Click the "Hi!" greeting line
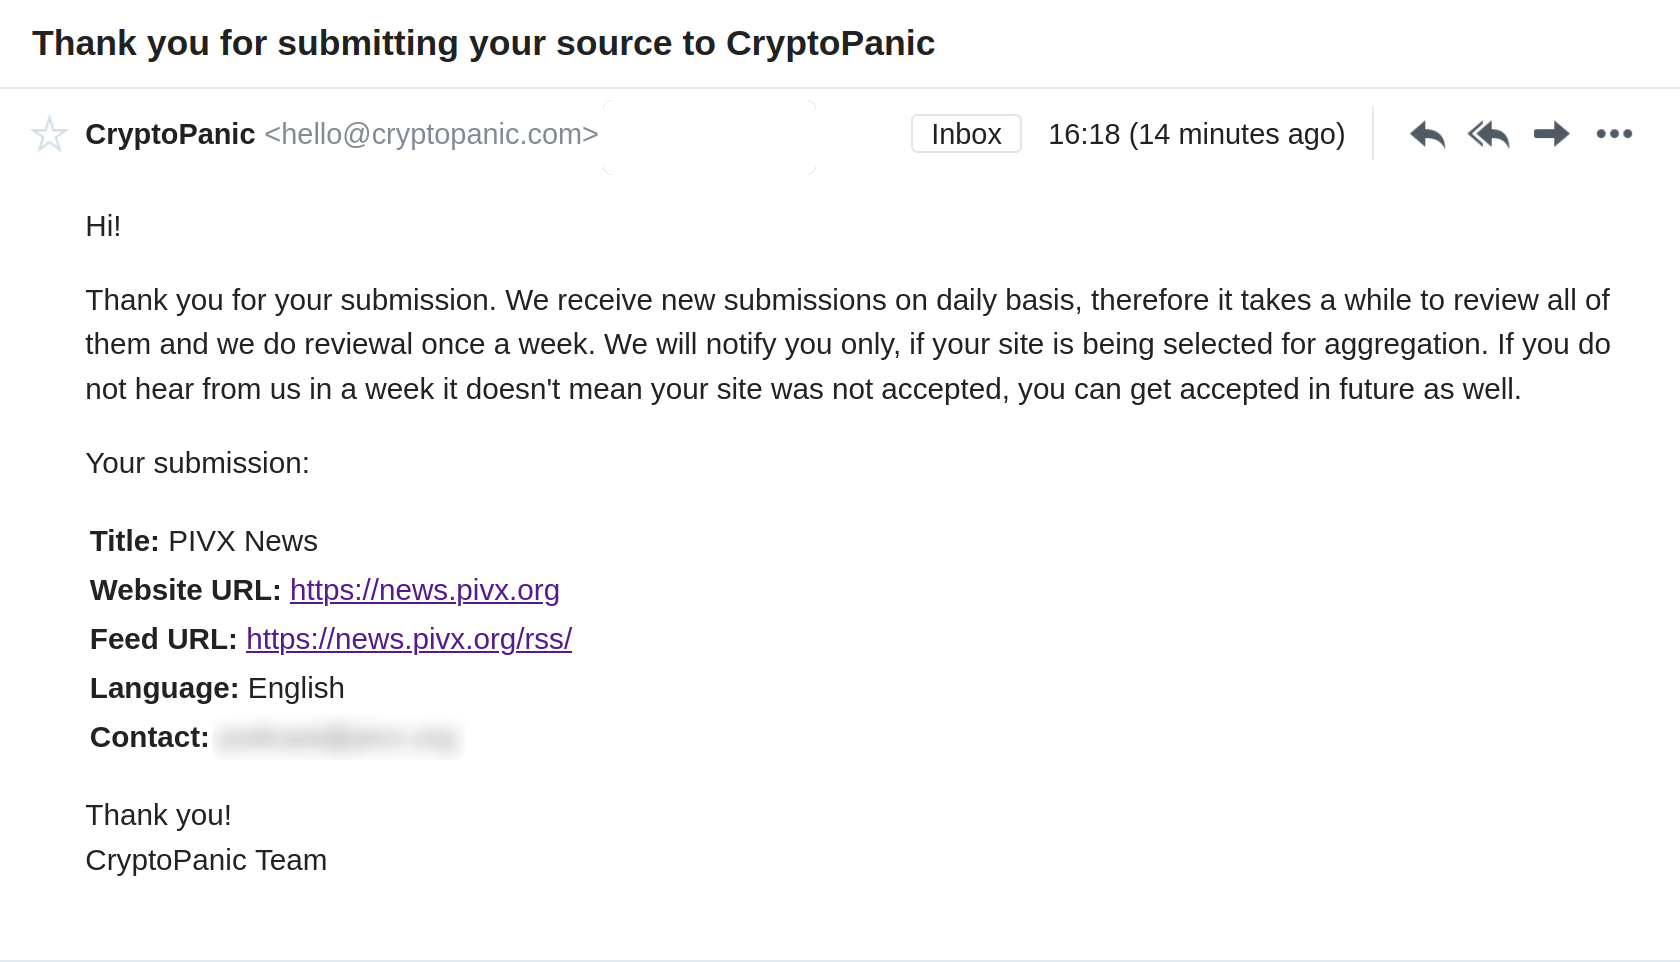Viewport: 1680px width, 962px height. (103, 226)
